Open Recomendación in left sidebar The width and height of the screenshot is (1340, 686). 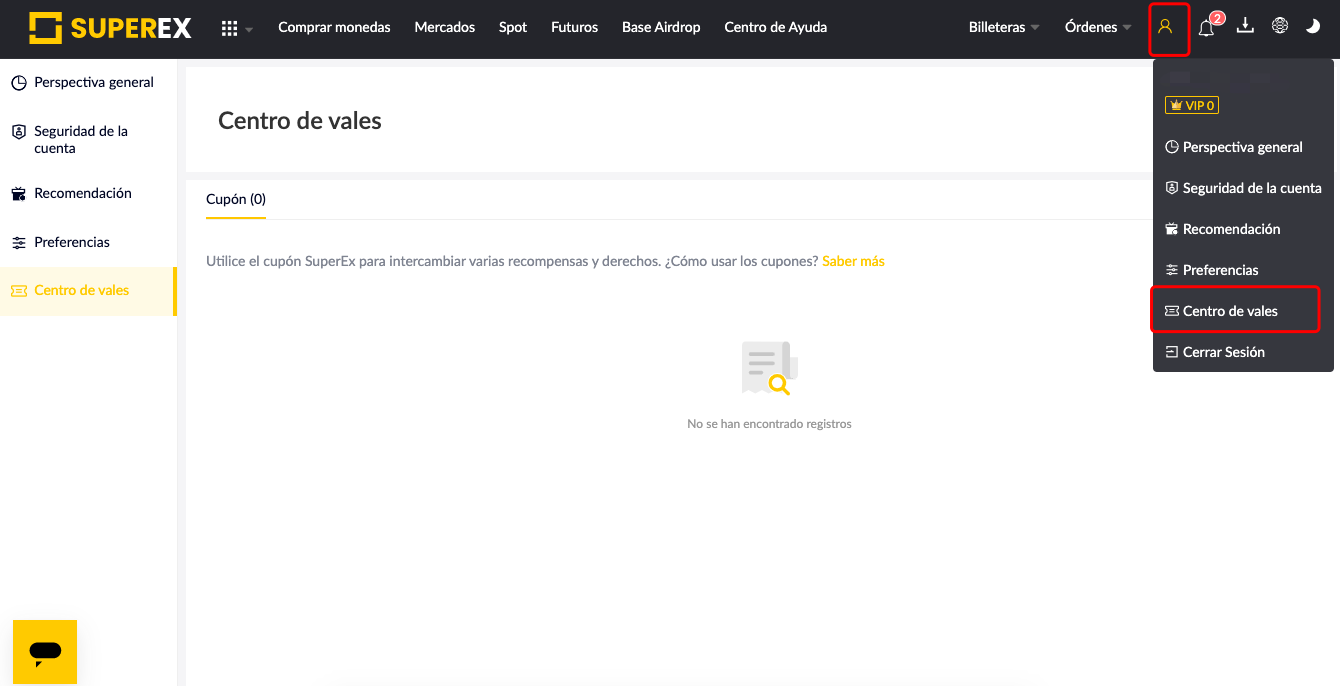[x=88, y=193]
